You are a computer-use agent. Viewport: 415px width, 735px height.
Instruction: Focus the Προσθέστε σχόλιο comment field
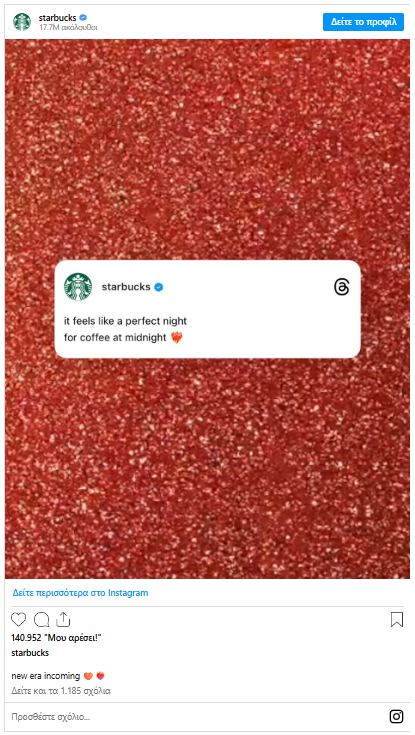pos(197,717)
